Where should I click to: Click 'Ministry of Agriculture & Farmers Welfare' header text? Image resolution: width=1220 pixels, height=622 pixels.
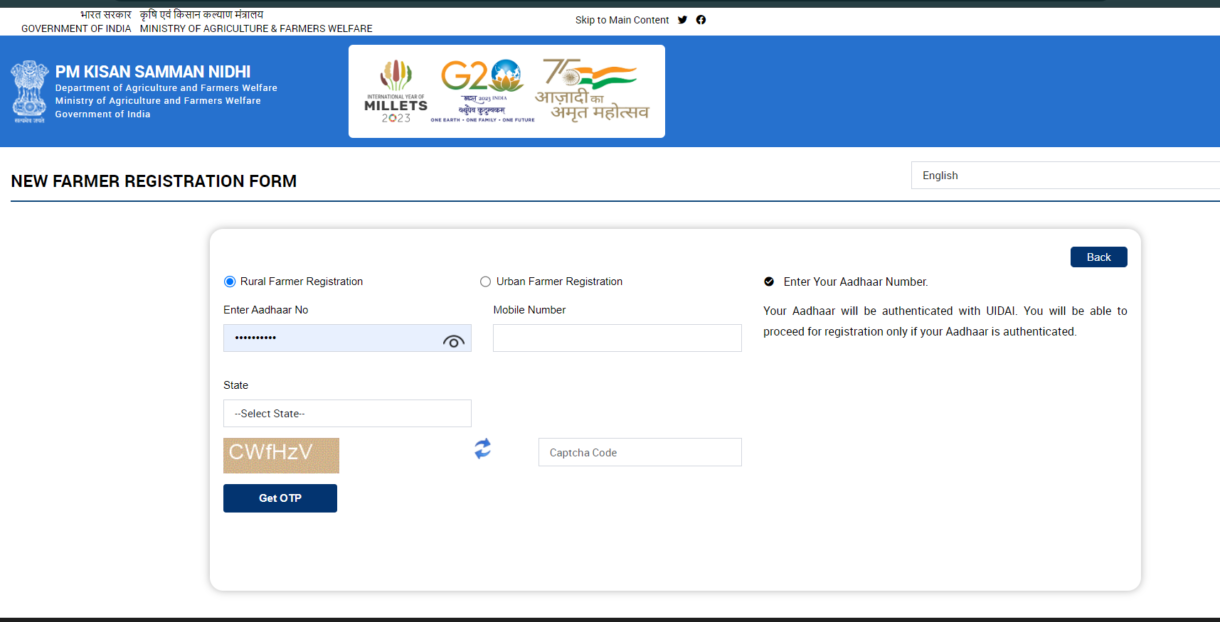[x=256, y=29]
